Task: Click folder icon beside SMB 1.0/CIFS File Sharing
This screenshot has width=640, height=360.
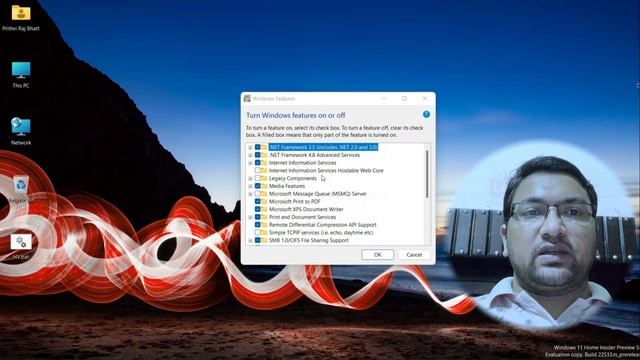Action: point(264,240)
